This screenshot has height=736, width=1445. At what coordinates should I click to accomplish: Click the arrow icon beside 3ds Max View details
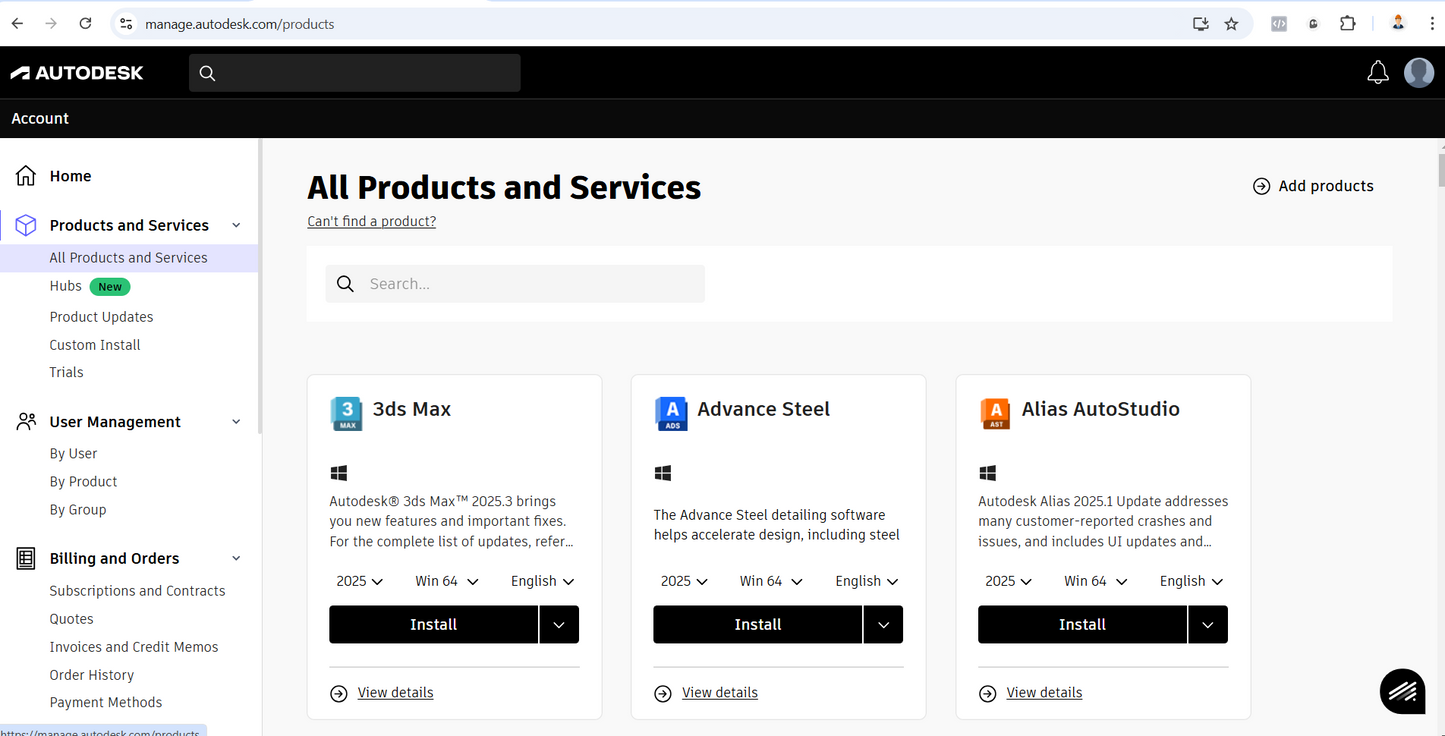click(x=339, y=693)
